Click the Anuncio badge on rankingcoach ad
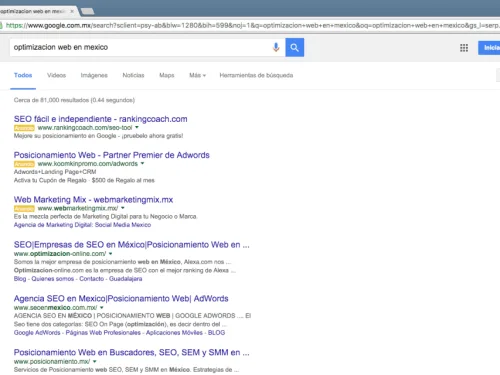This screenshot has width=500, height=375. tap(24, 128)
